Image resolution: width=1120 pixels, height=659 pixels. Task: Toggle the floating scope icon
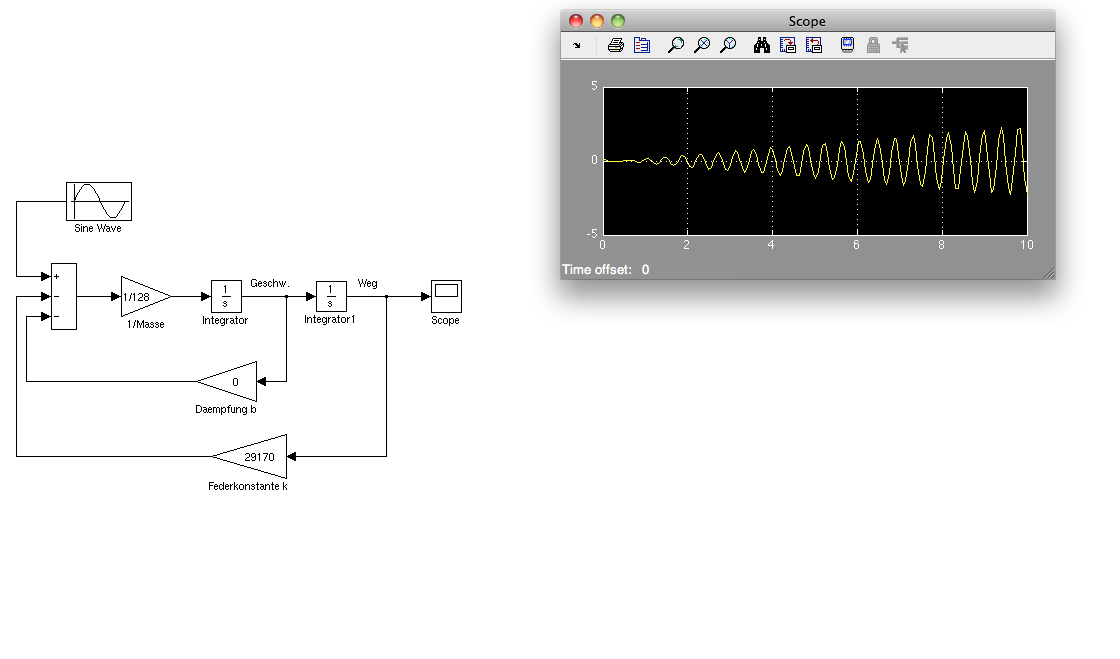pos(847,45)
